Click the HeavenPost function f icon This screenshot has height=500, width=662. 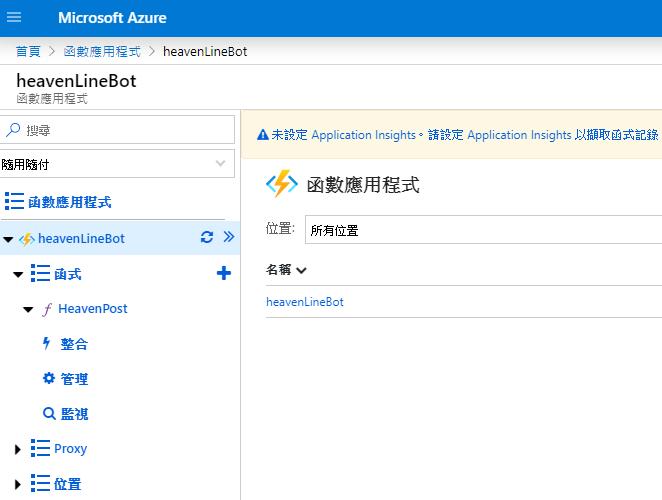click(47, 309)
